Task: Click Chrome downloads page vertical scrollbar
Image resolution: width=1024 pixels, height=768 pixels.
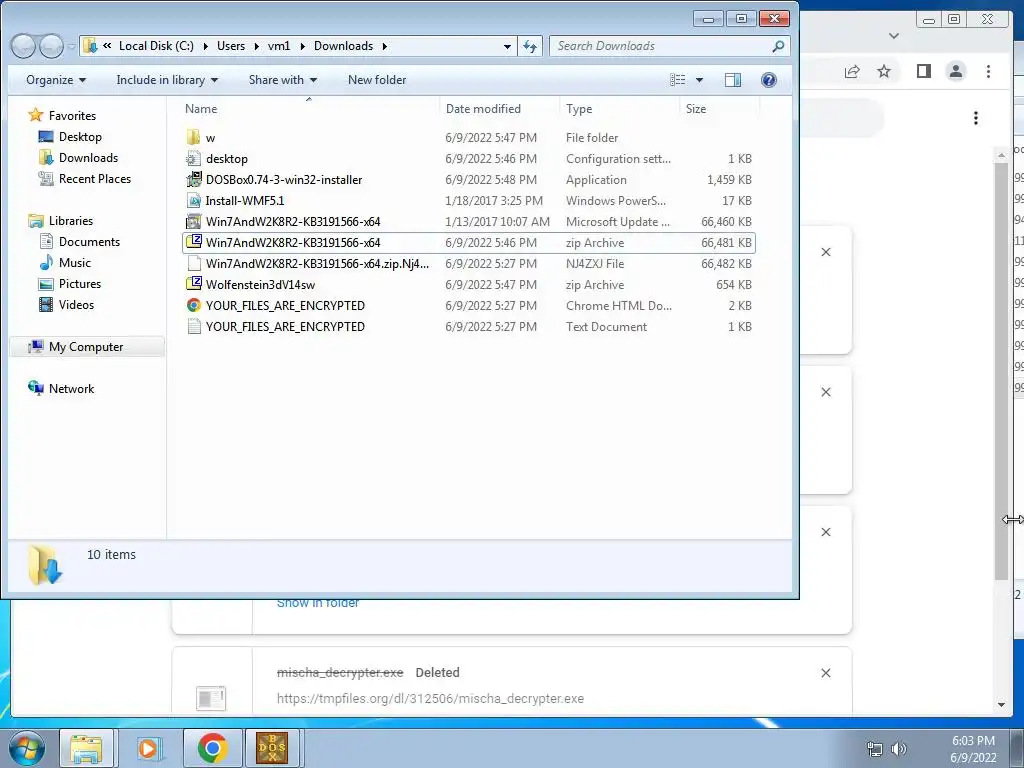Action: (1001, 372)
